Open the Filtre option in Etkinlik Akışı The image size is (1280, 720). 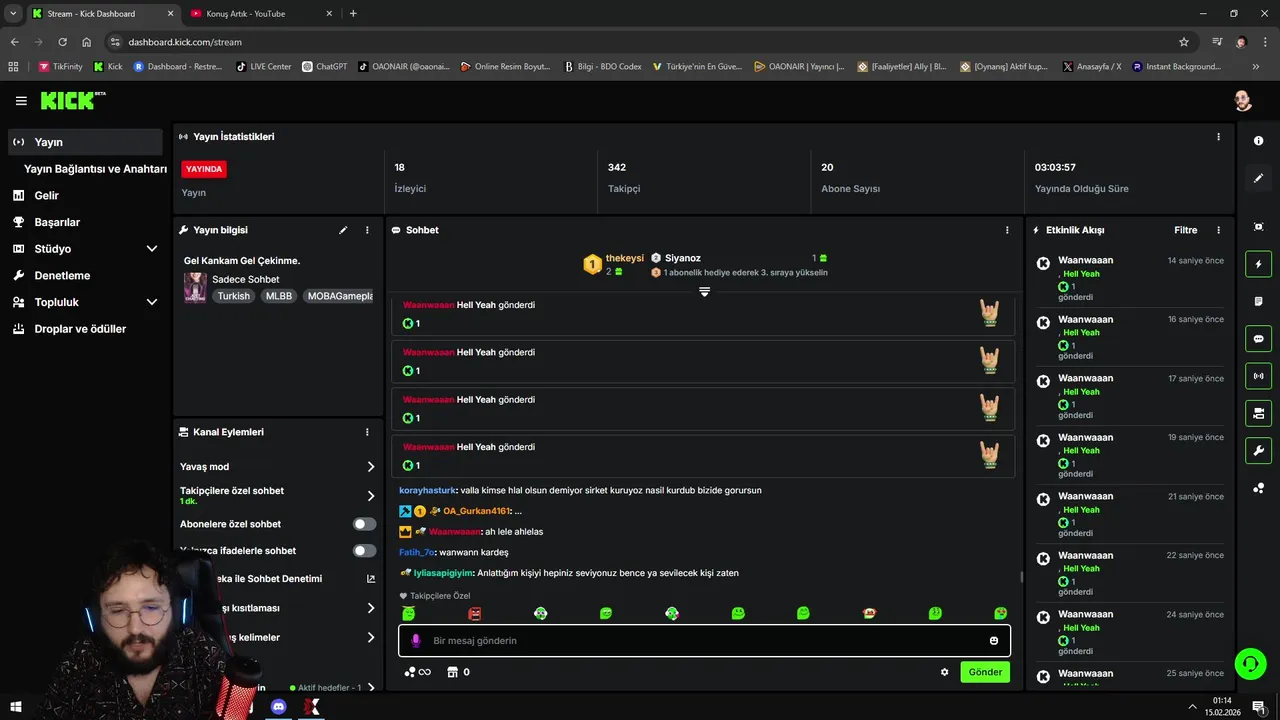1185,230
